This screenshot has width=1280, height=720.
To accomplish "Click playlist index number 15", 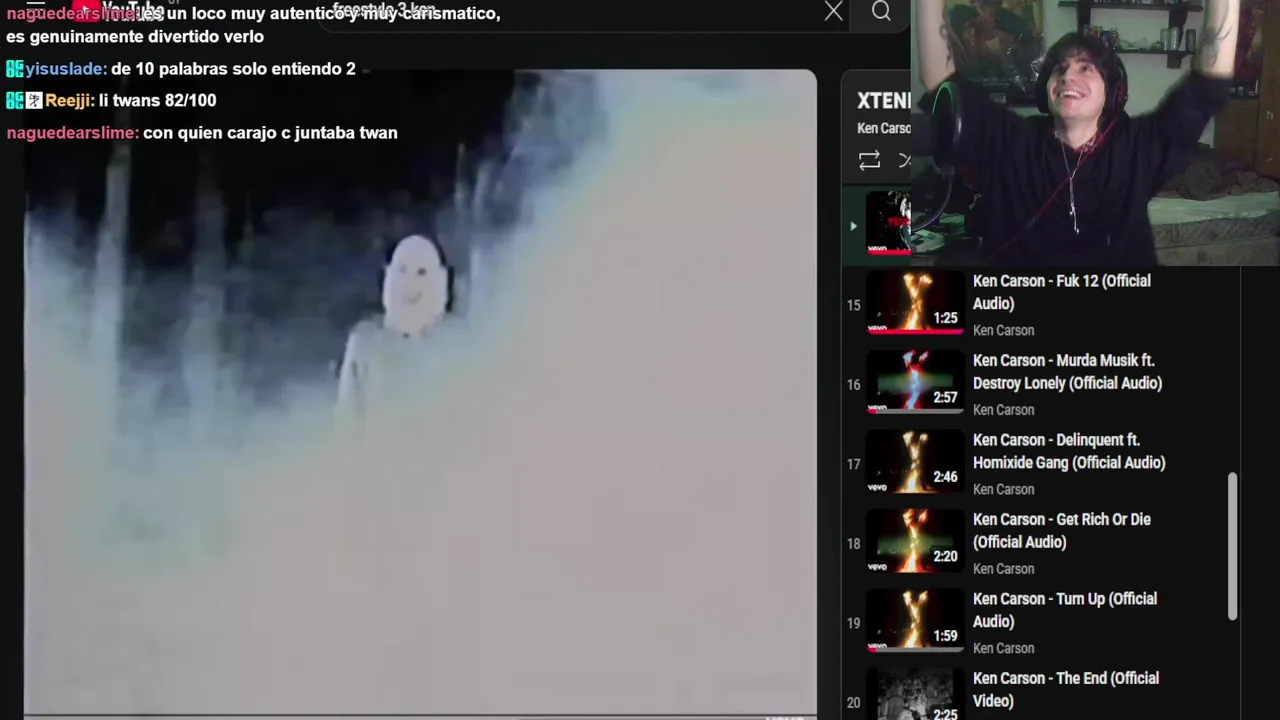I will coord(853,305).
